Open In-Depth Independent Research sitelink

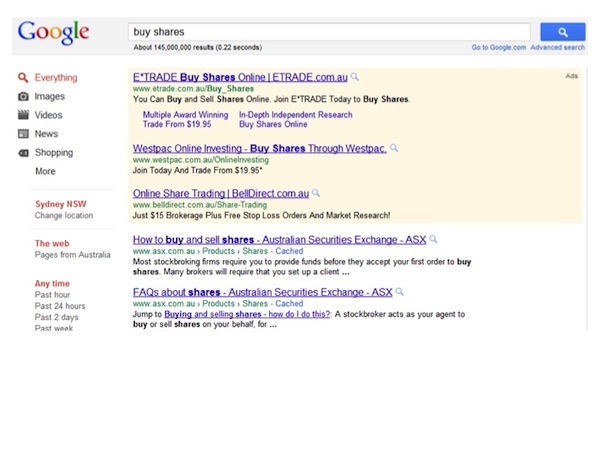pyautogui.click(x=296, y=115)
